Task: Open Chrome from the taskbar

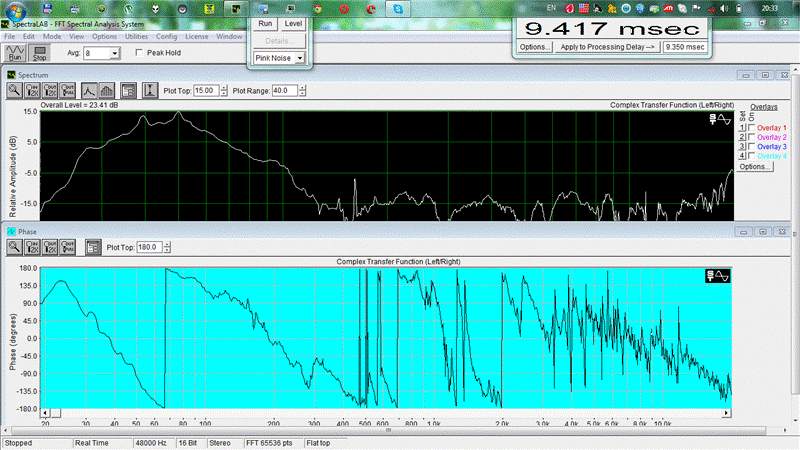Action: coord(317,9)
